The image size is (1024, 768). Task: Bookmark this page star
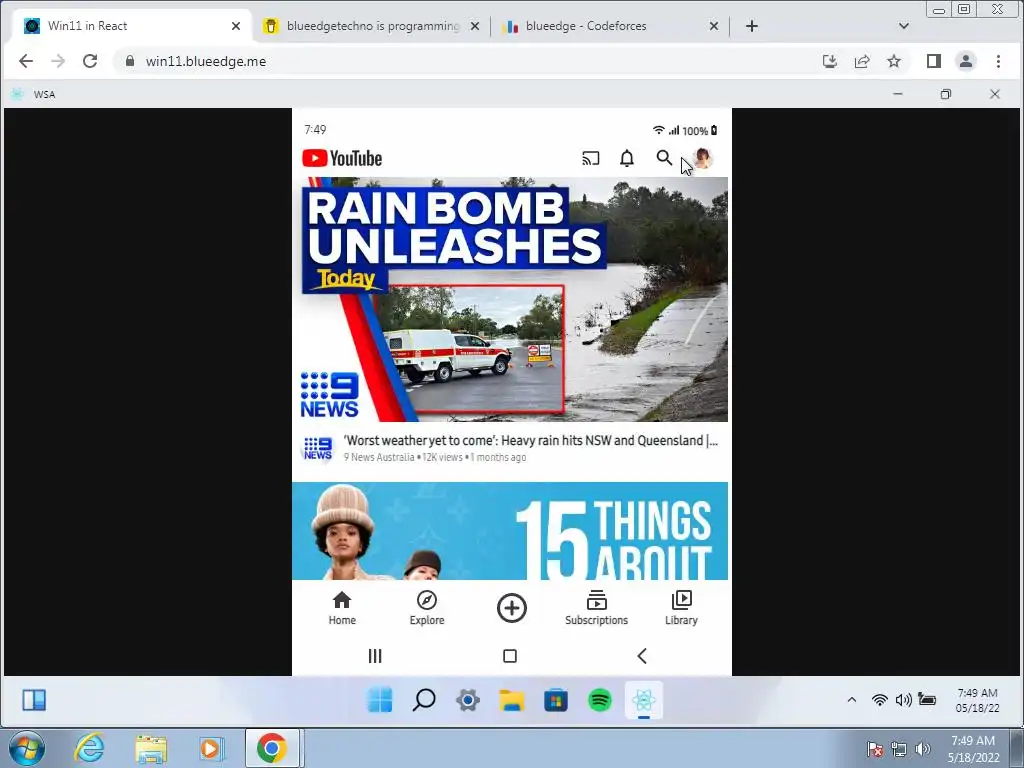coord(894,61)
